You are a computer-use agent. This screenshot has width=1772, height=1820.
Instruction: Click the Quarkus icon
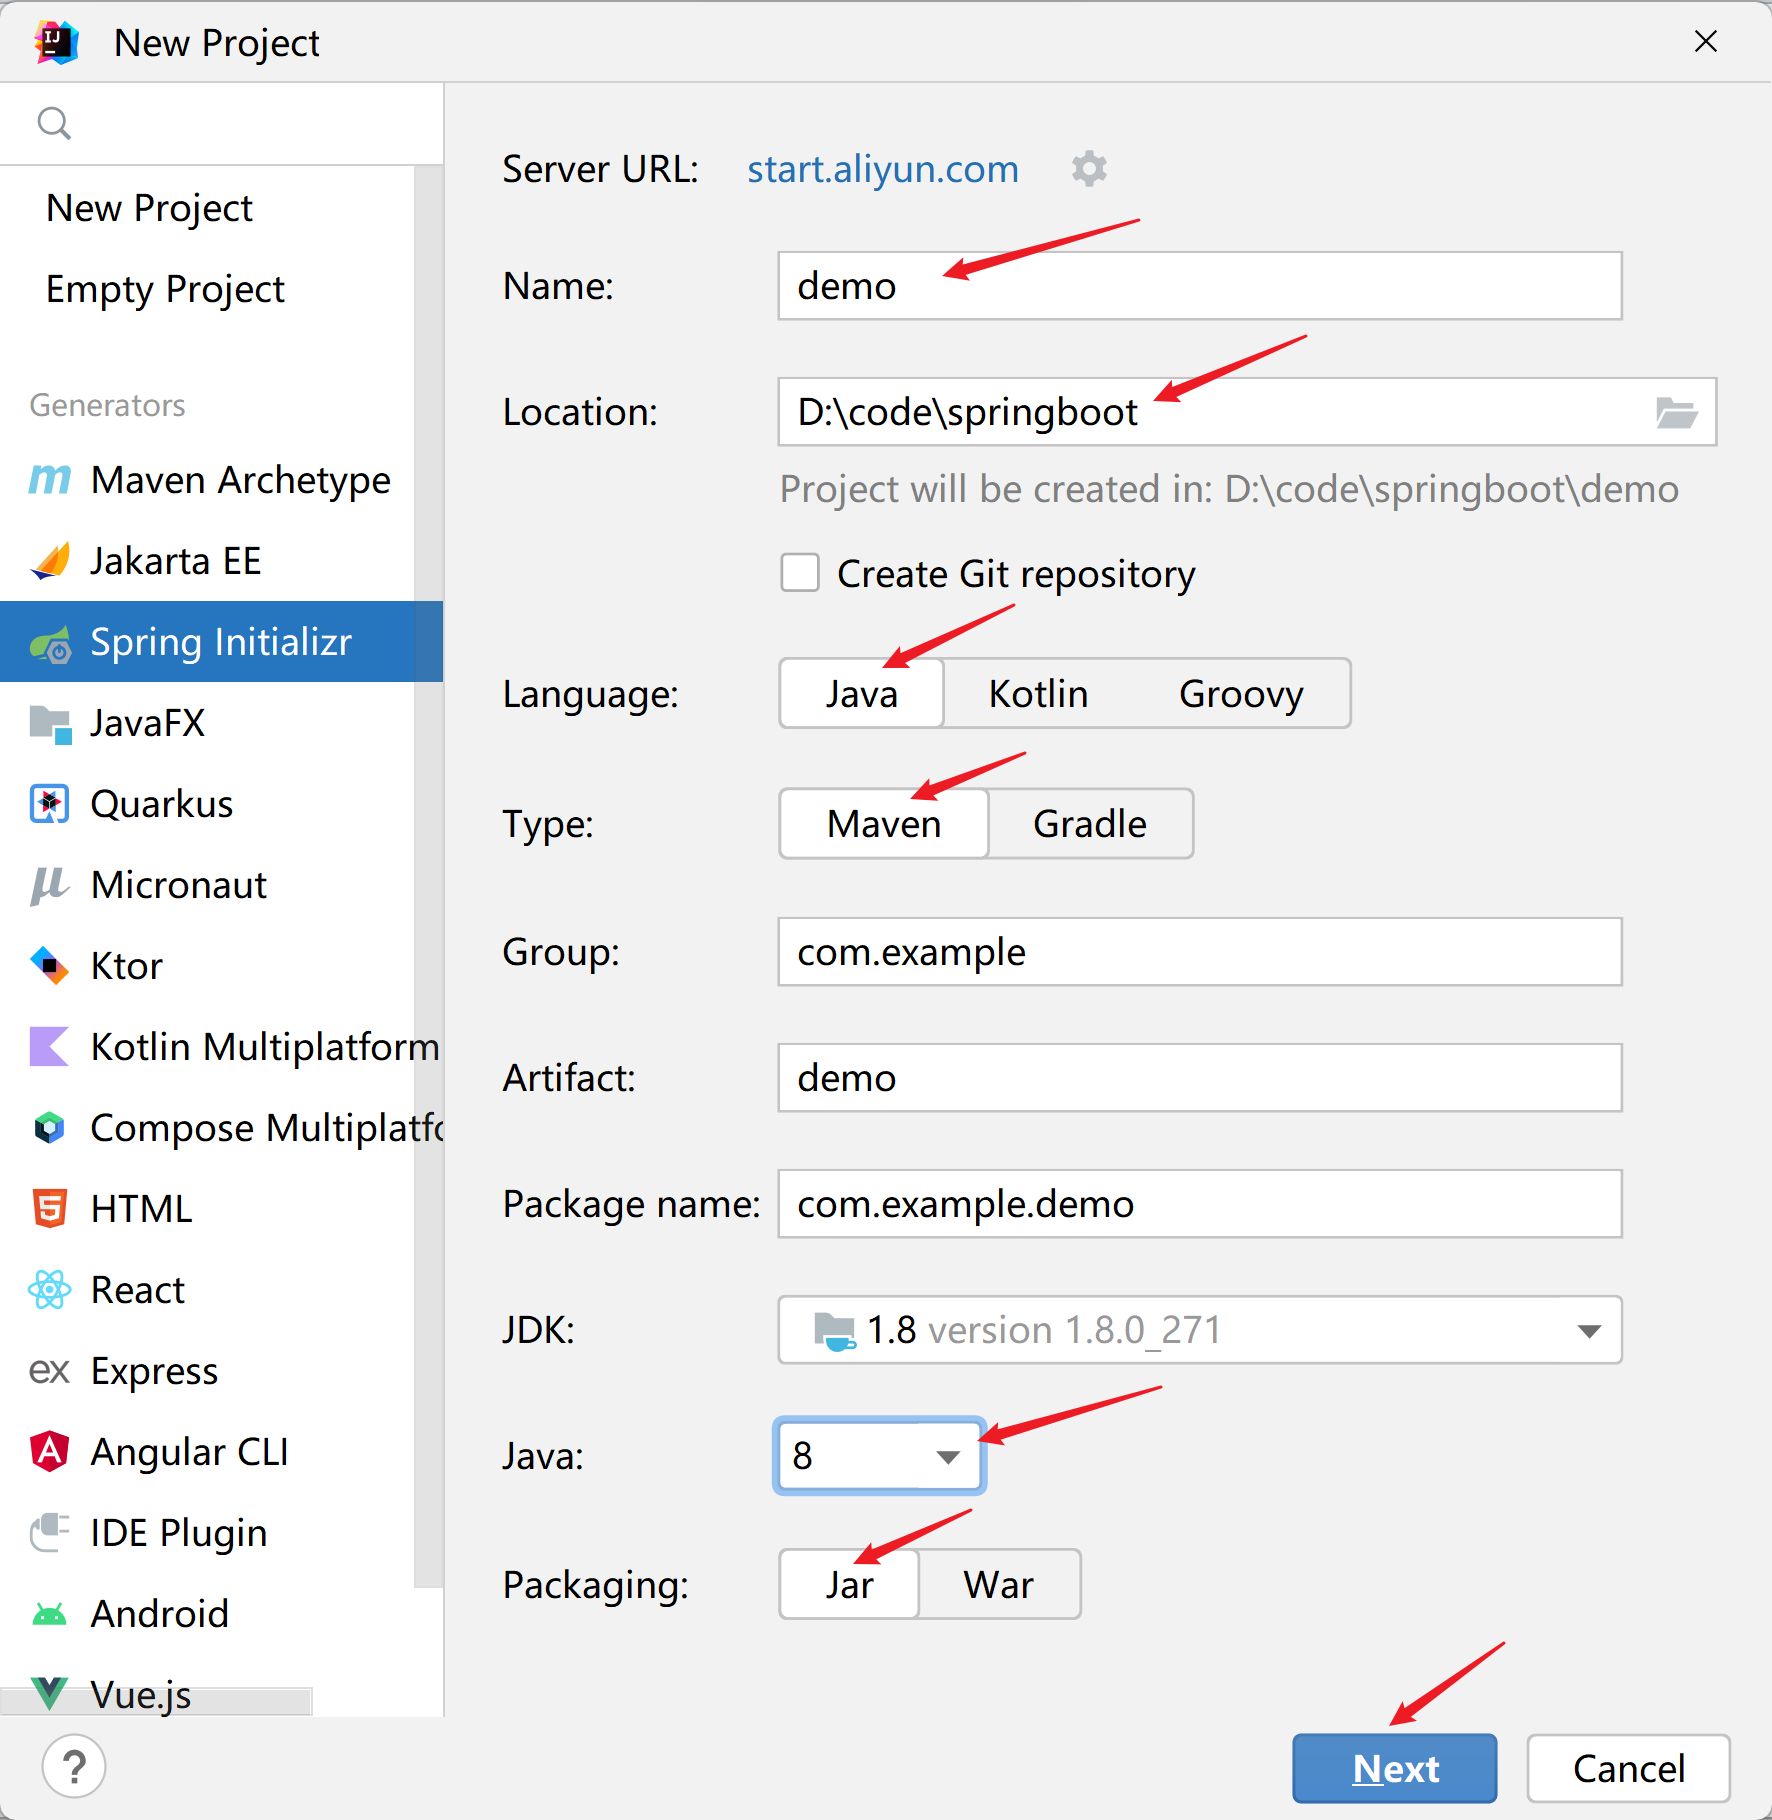click(50, 804)
